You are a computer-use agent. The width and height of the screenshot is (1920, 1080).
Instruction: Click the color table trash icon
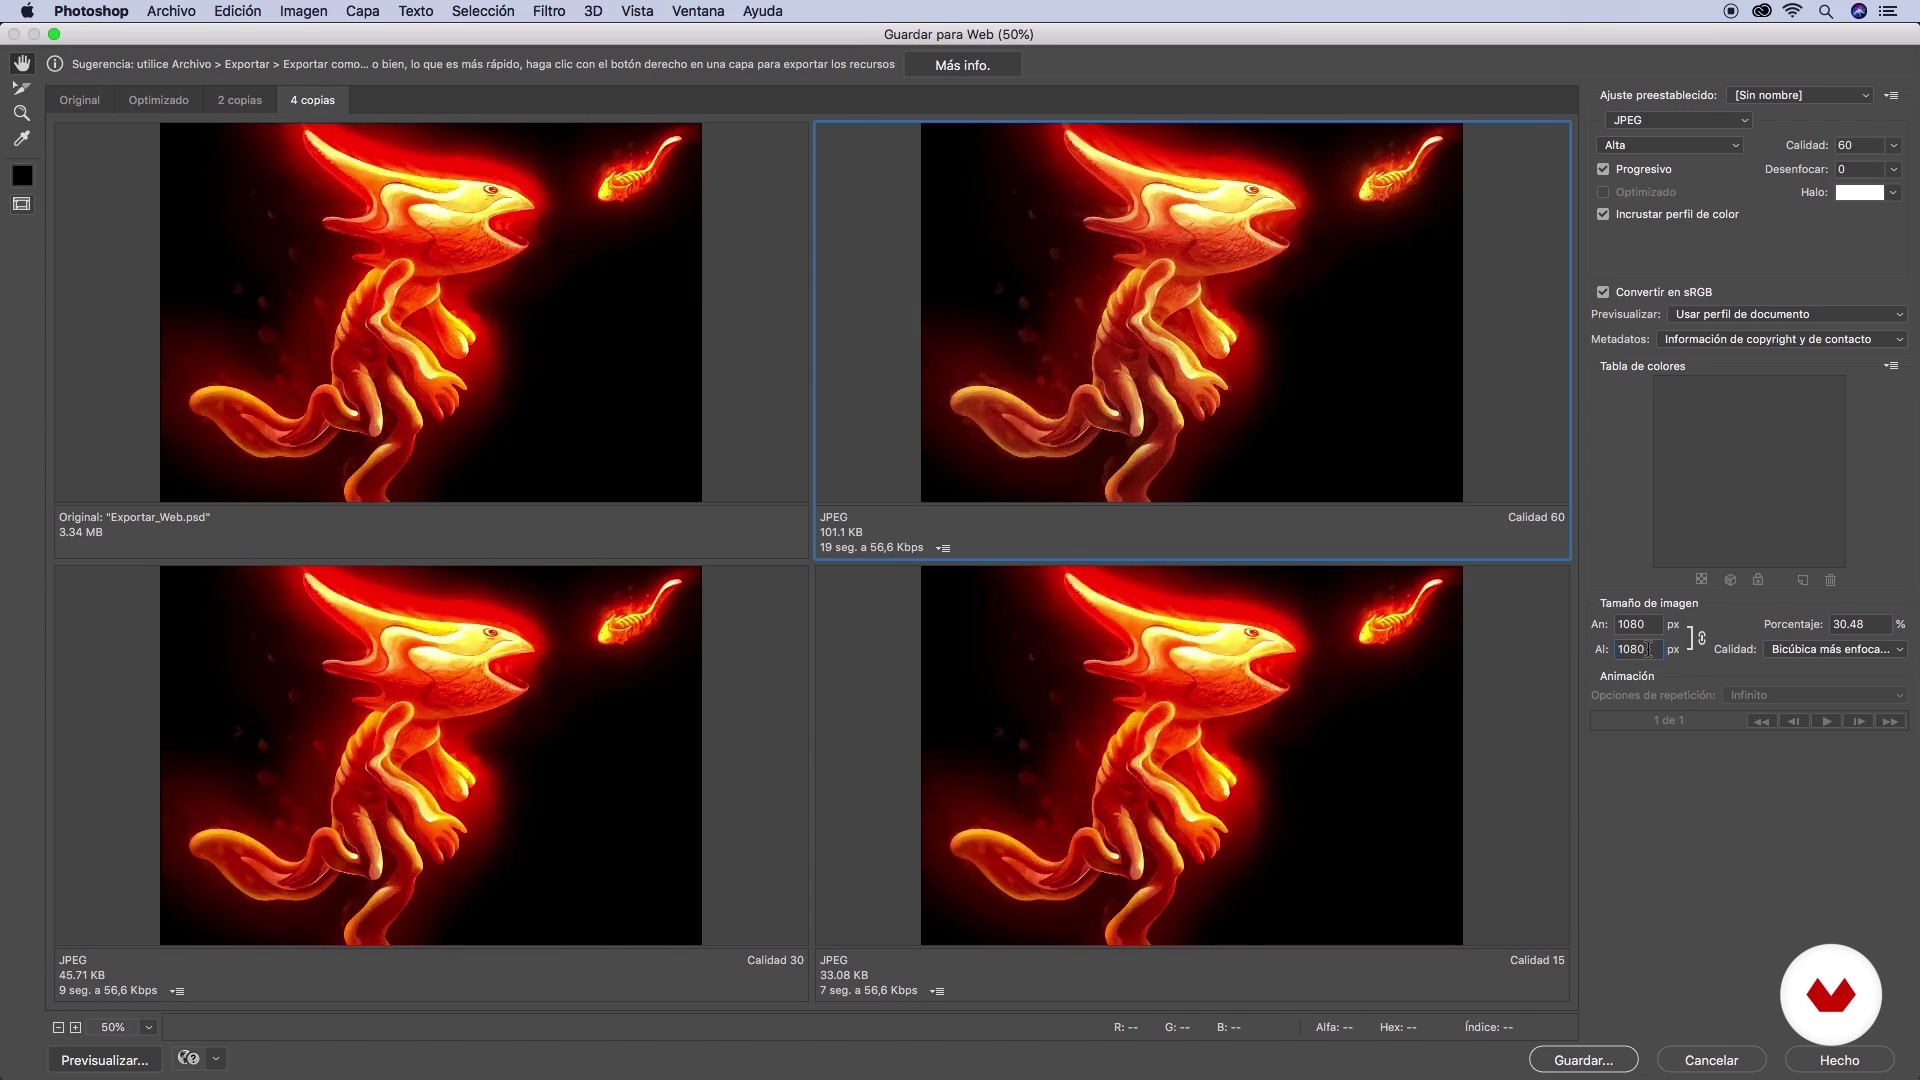click(x=1831, y=580)
